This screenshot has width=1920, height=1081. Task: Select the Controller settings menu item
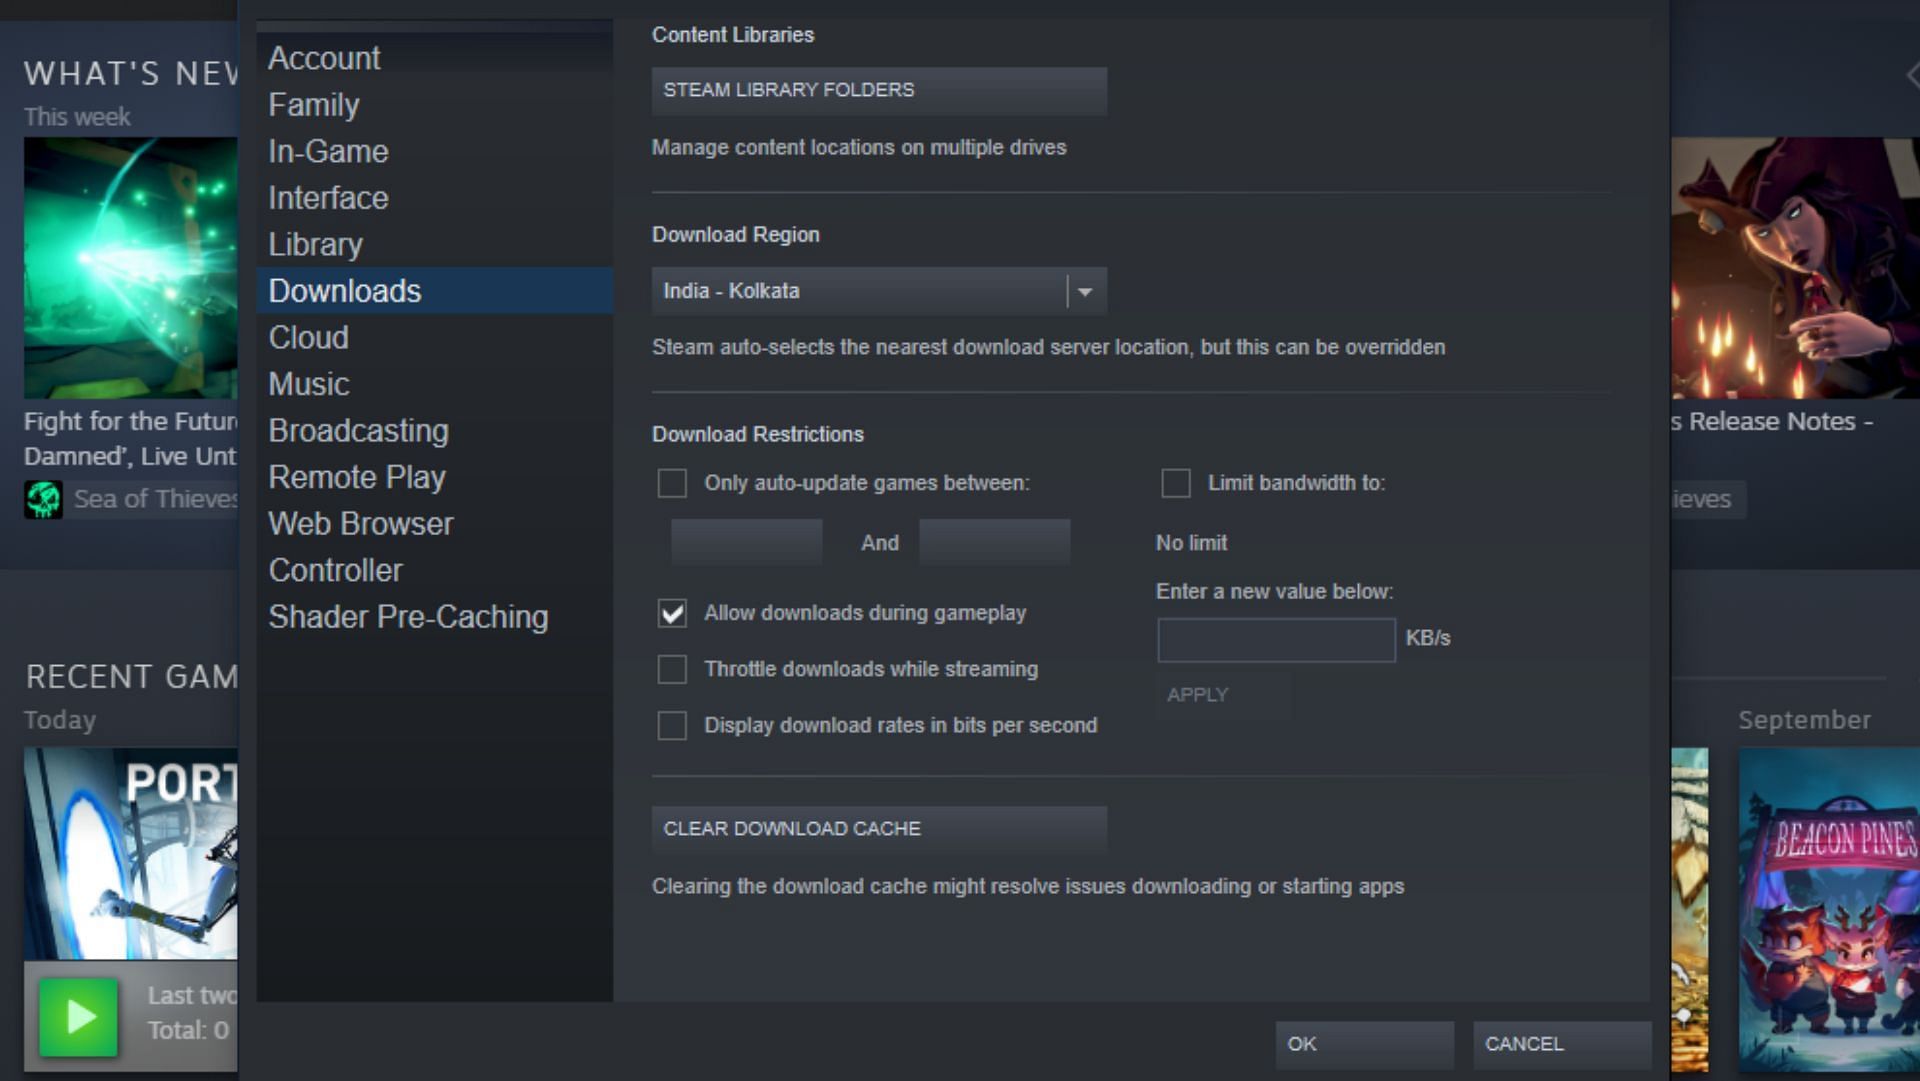334,570
